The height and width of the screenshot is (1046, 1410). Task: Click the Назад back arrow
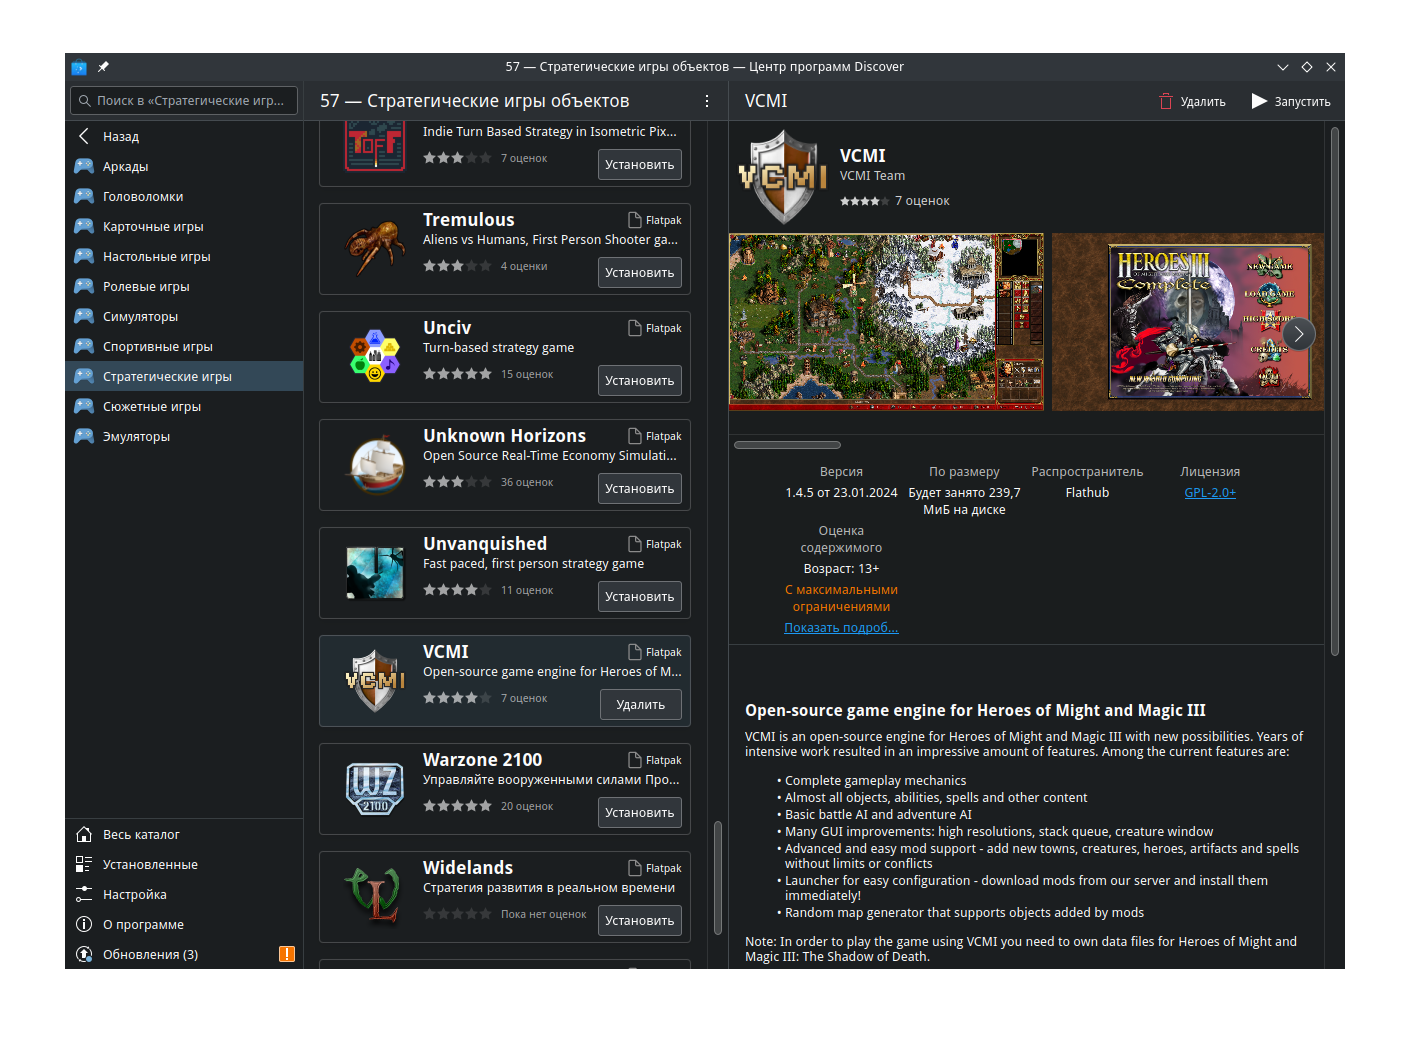click(84, 136)
